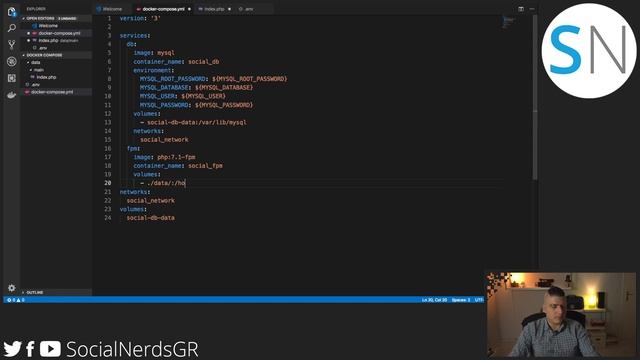Image resolution: width=640 pixels, height=360 pixels.
Task: Open index.php under main folder
Action: pos(56,77)
